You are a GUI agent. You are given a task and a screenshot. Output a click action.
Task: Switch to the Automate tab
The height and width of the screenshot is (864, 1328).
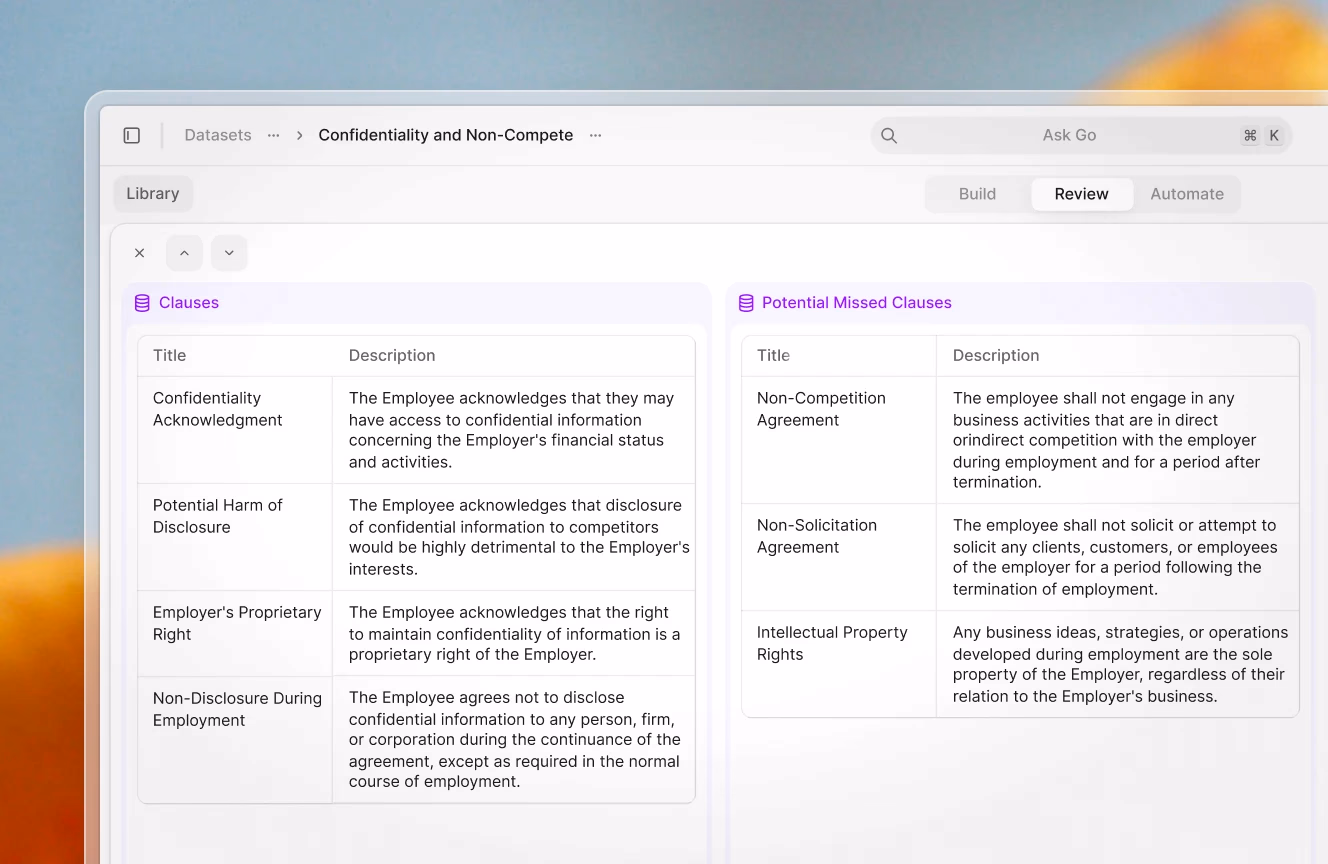[x=1187, y=194]
